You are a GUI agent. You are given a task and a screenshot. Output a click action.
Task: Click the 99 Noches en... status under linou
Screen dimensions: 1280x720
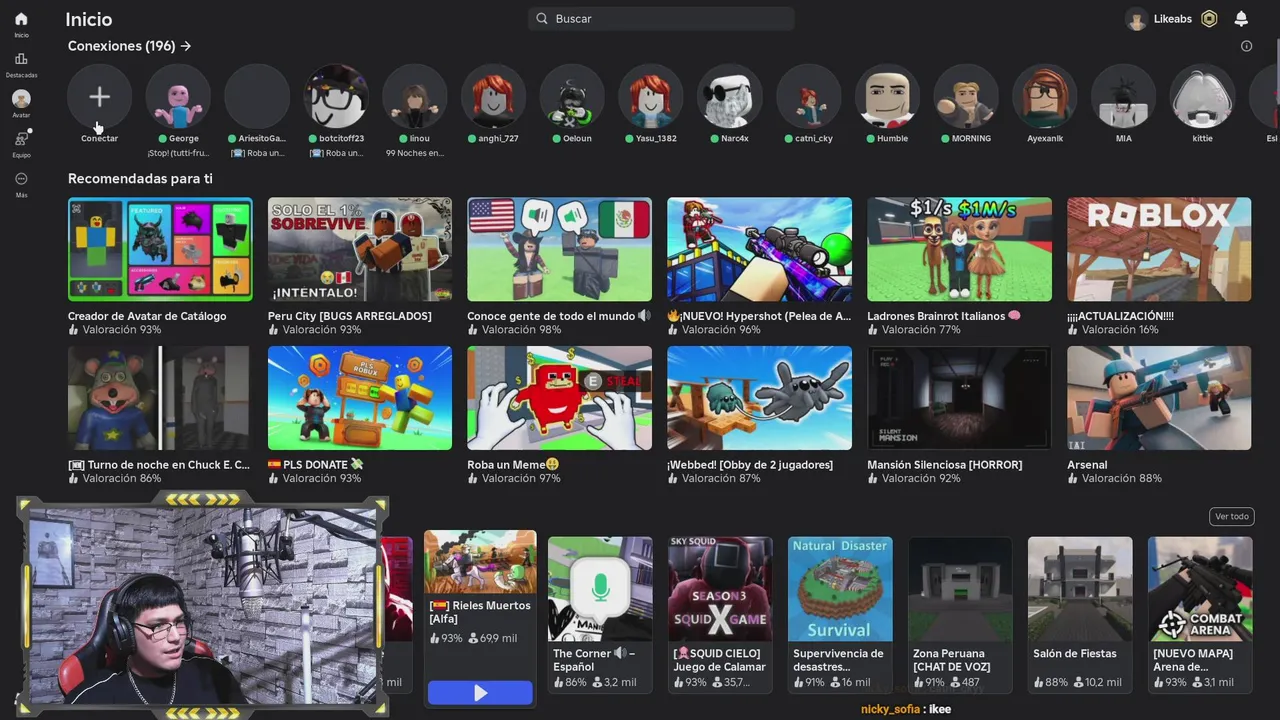click(x=414, y=153)
